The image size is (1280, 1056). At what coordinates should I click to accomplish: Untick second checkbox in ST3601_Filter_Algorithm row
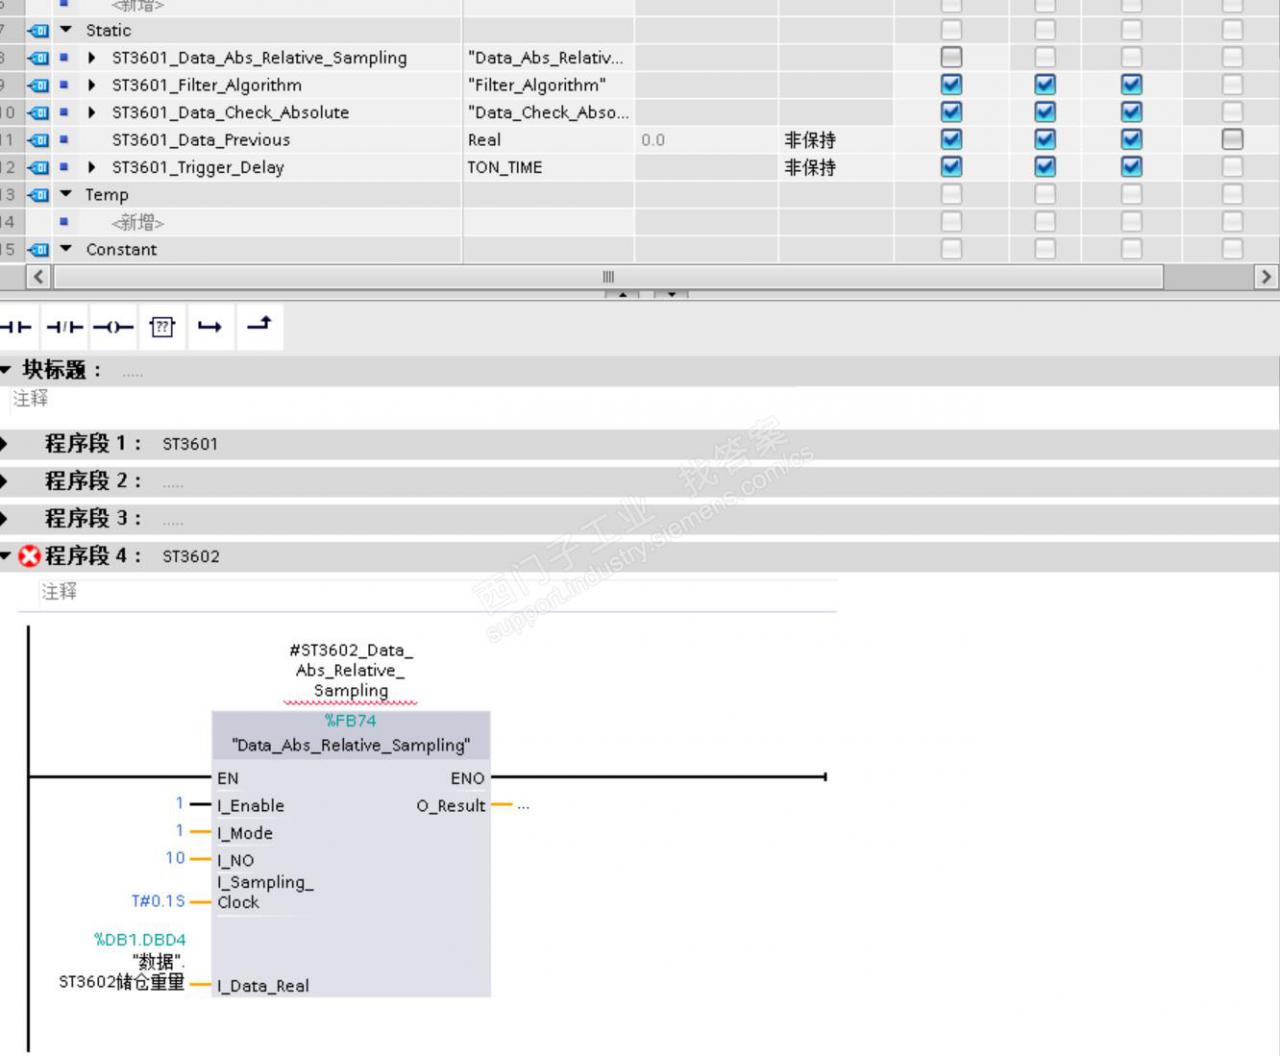point(1045,85)
